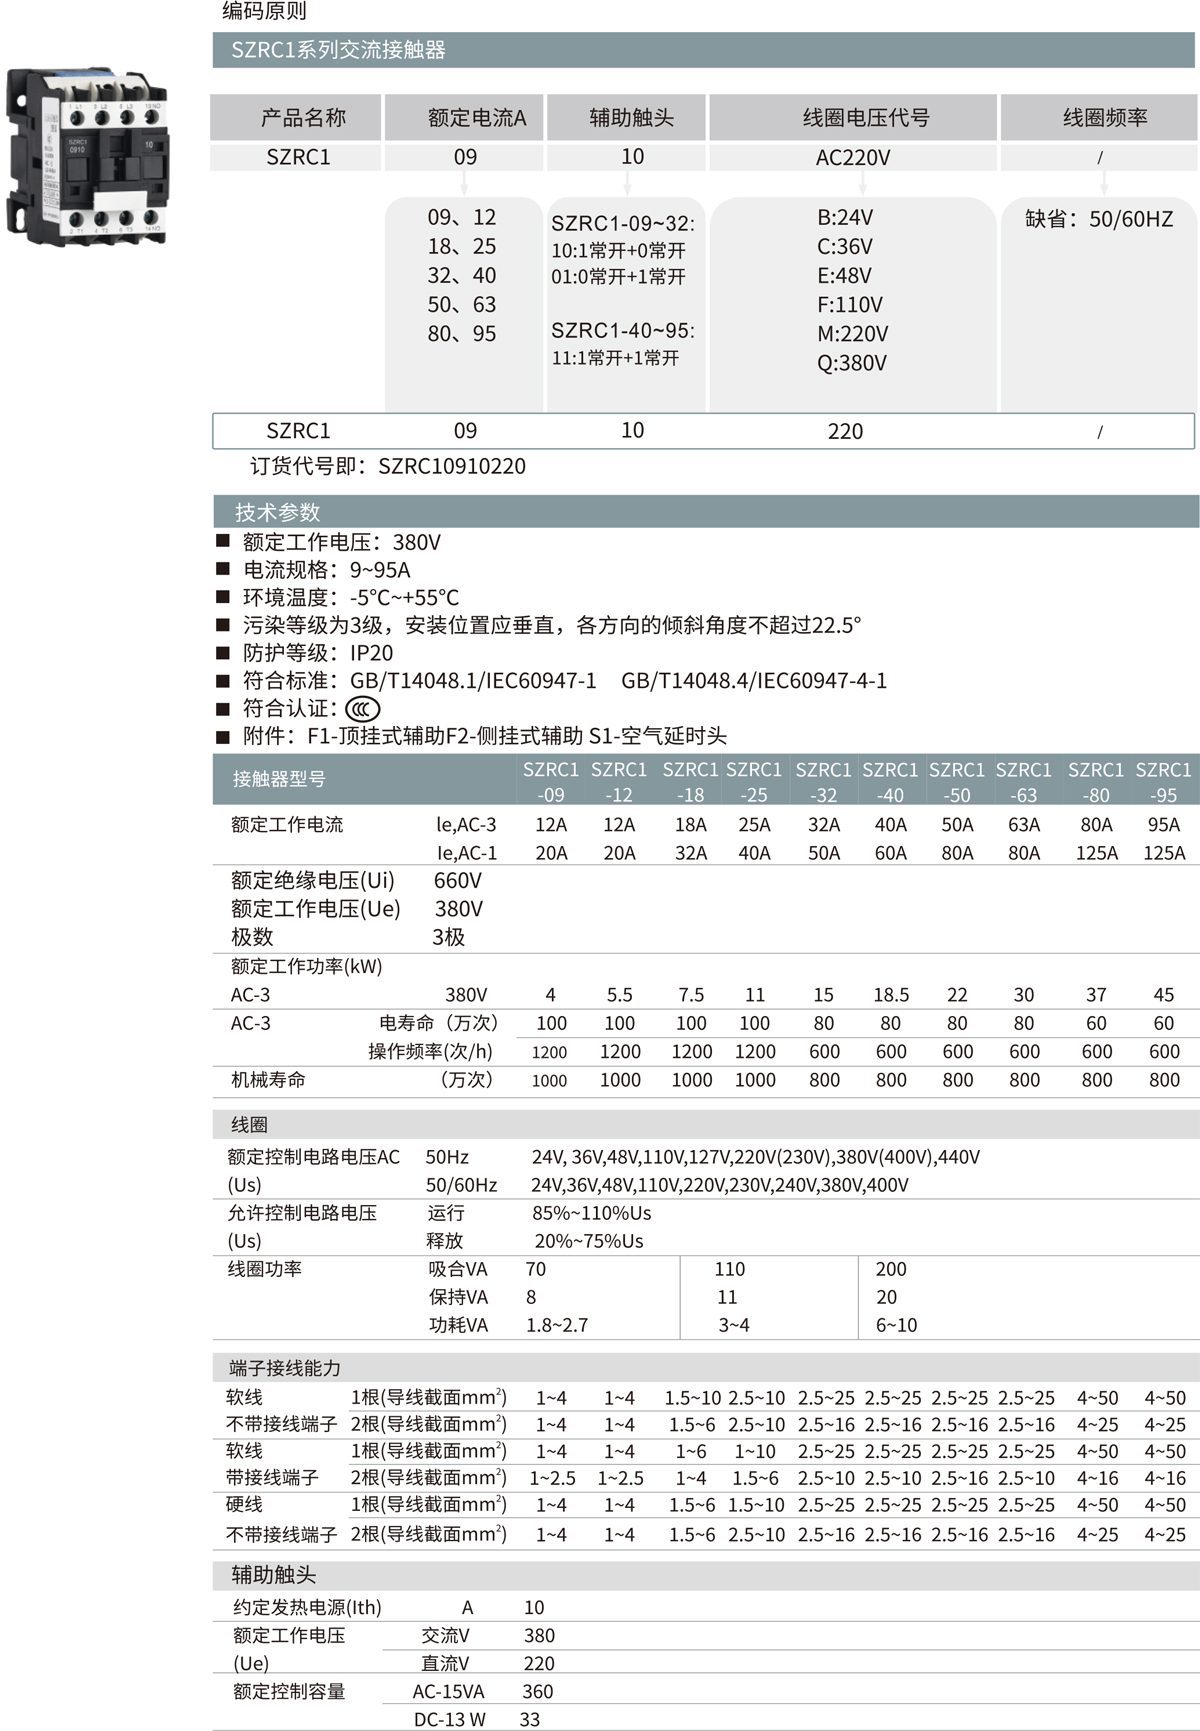This screenshot has width=1200, height=1731.
Task: Click the down arrow below AC220V
Action: pos(862,184)
